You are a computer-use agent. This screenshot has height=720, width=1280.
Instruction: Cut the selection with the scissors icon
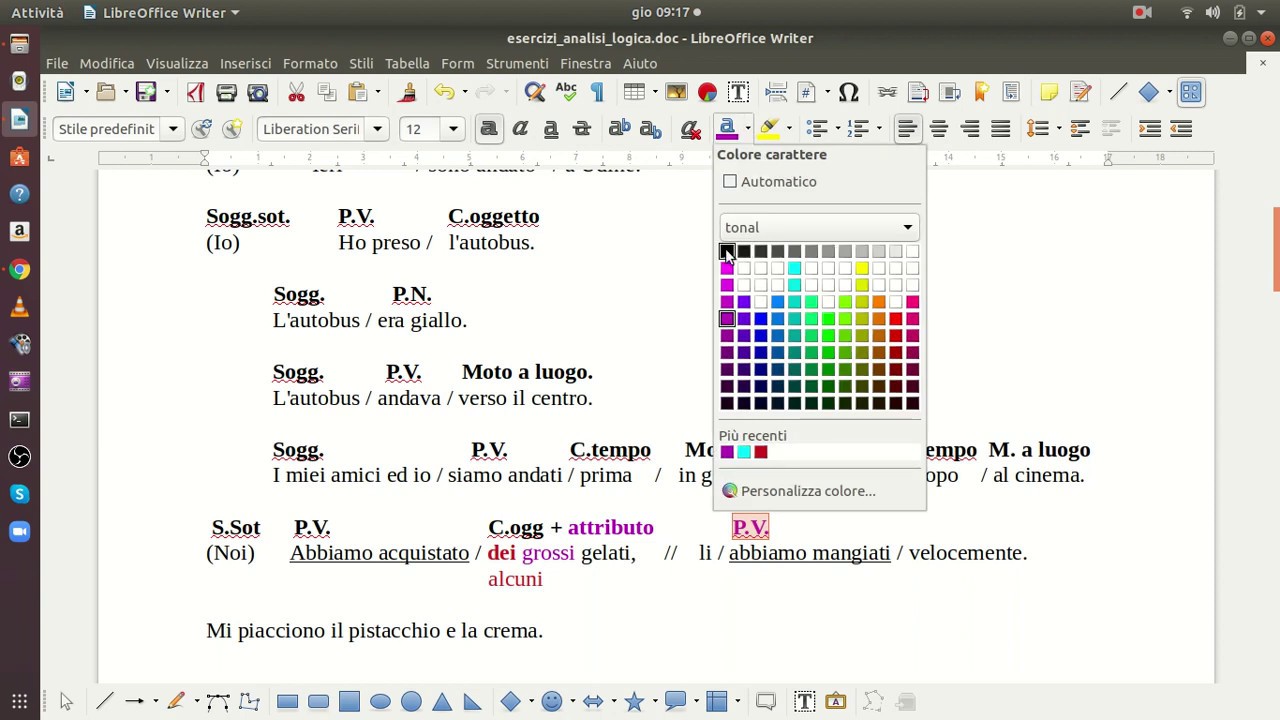click(296, 92)
